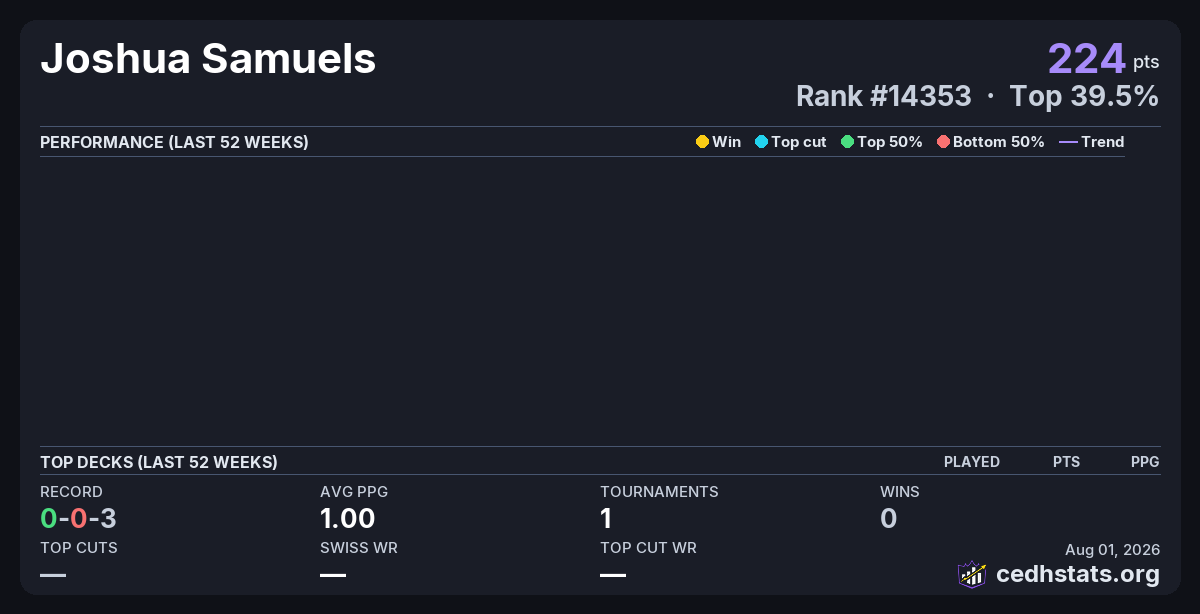This screenshot has width=1200, height=614.
Task: Click the Top 39.5% percentile label
Action: click(x=1084, y=96)
